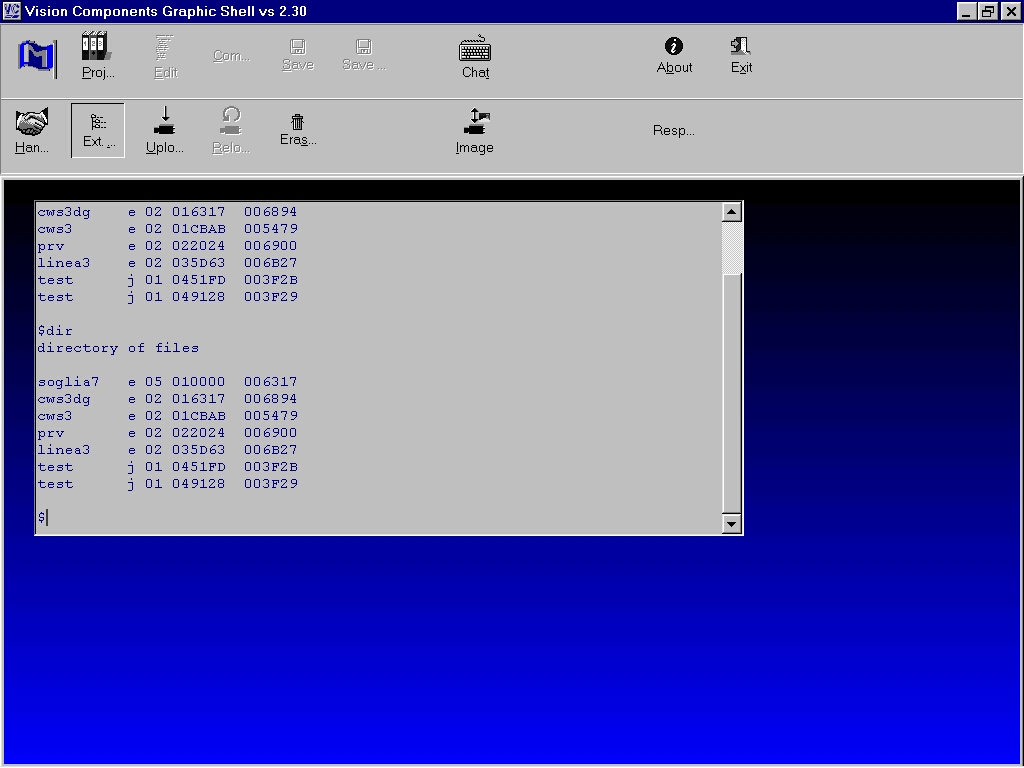Image resolution: width=1024 pixels, height=768 pixels.
Task: Toggle the Ext... toolbar button
Action: (x=98, y=131)
